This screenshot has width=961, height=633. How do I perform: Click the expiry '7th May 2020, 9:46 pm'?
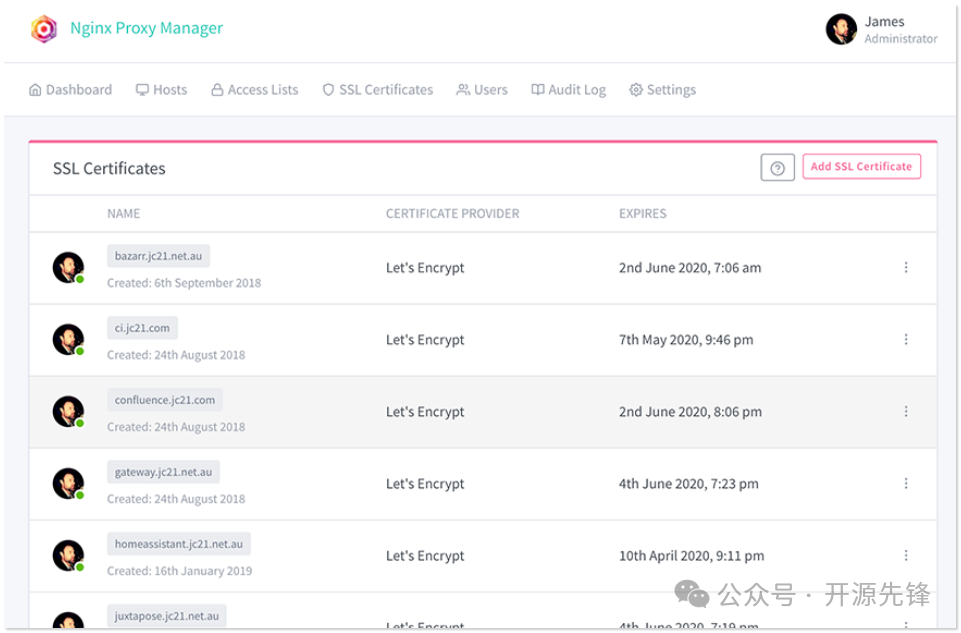[686, 340]
